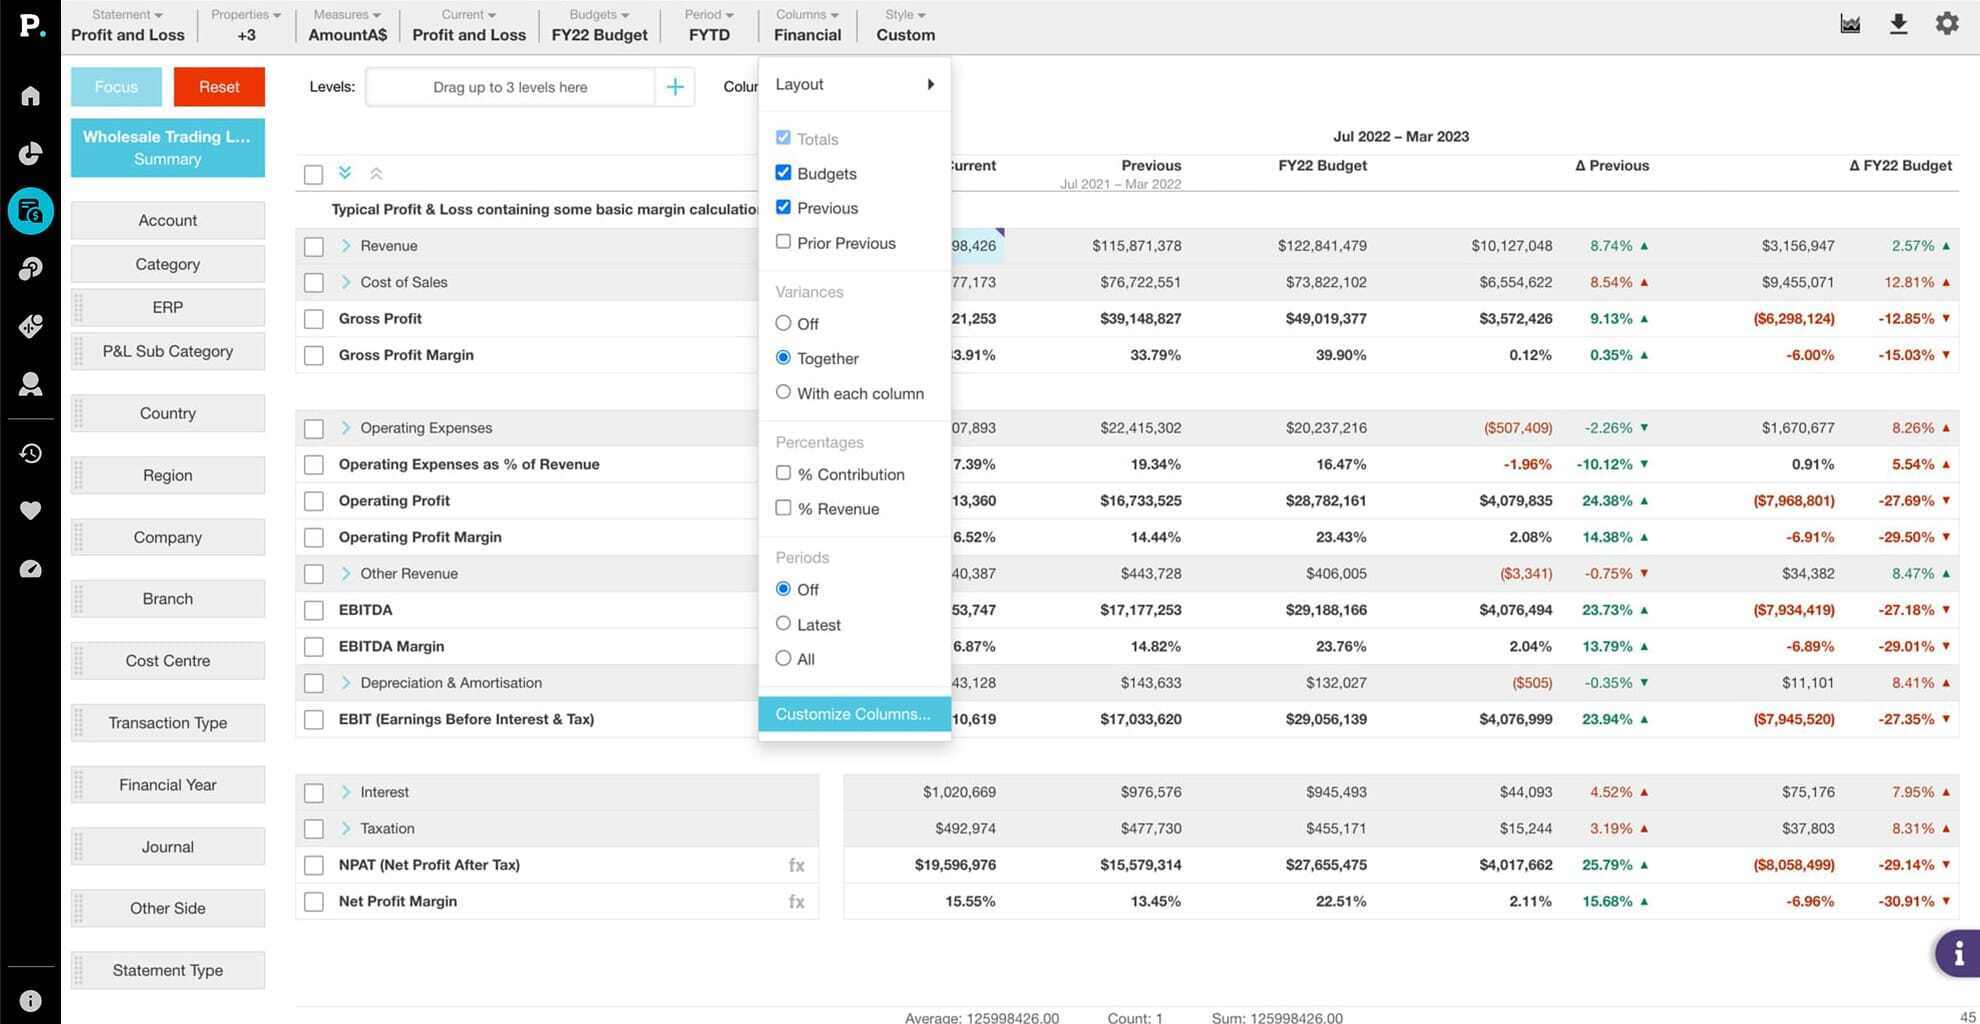Click the favorites heart icon in the sidebar
Screen dimensions: 1980x1024
point(30,510)
